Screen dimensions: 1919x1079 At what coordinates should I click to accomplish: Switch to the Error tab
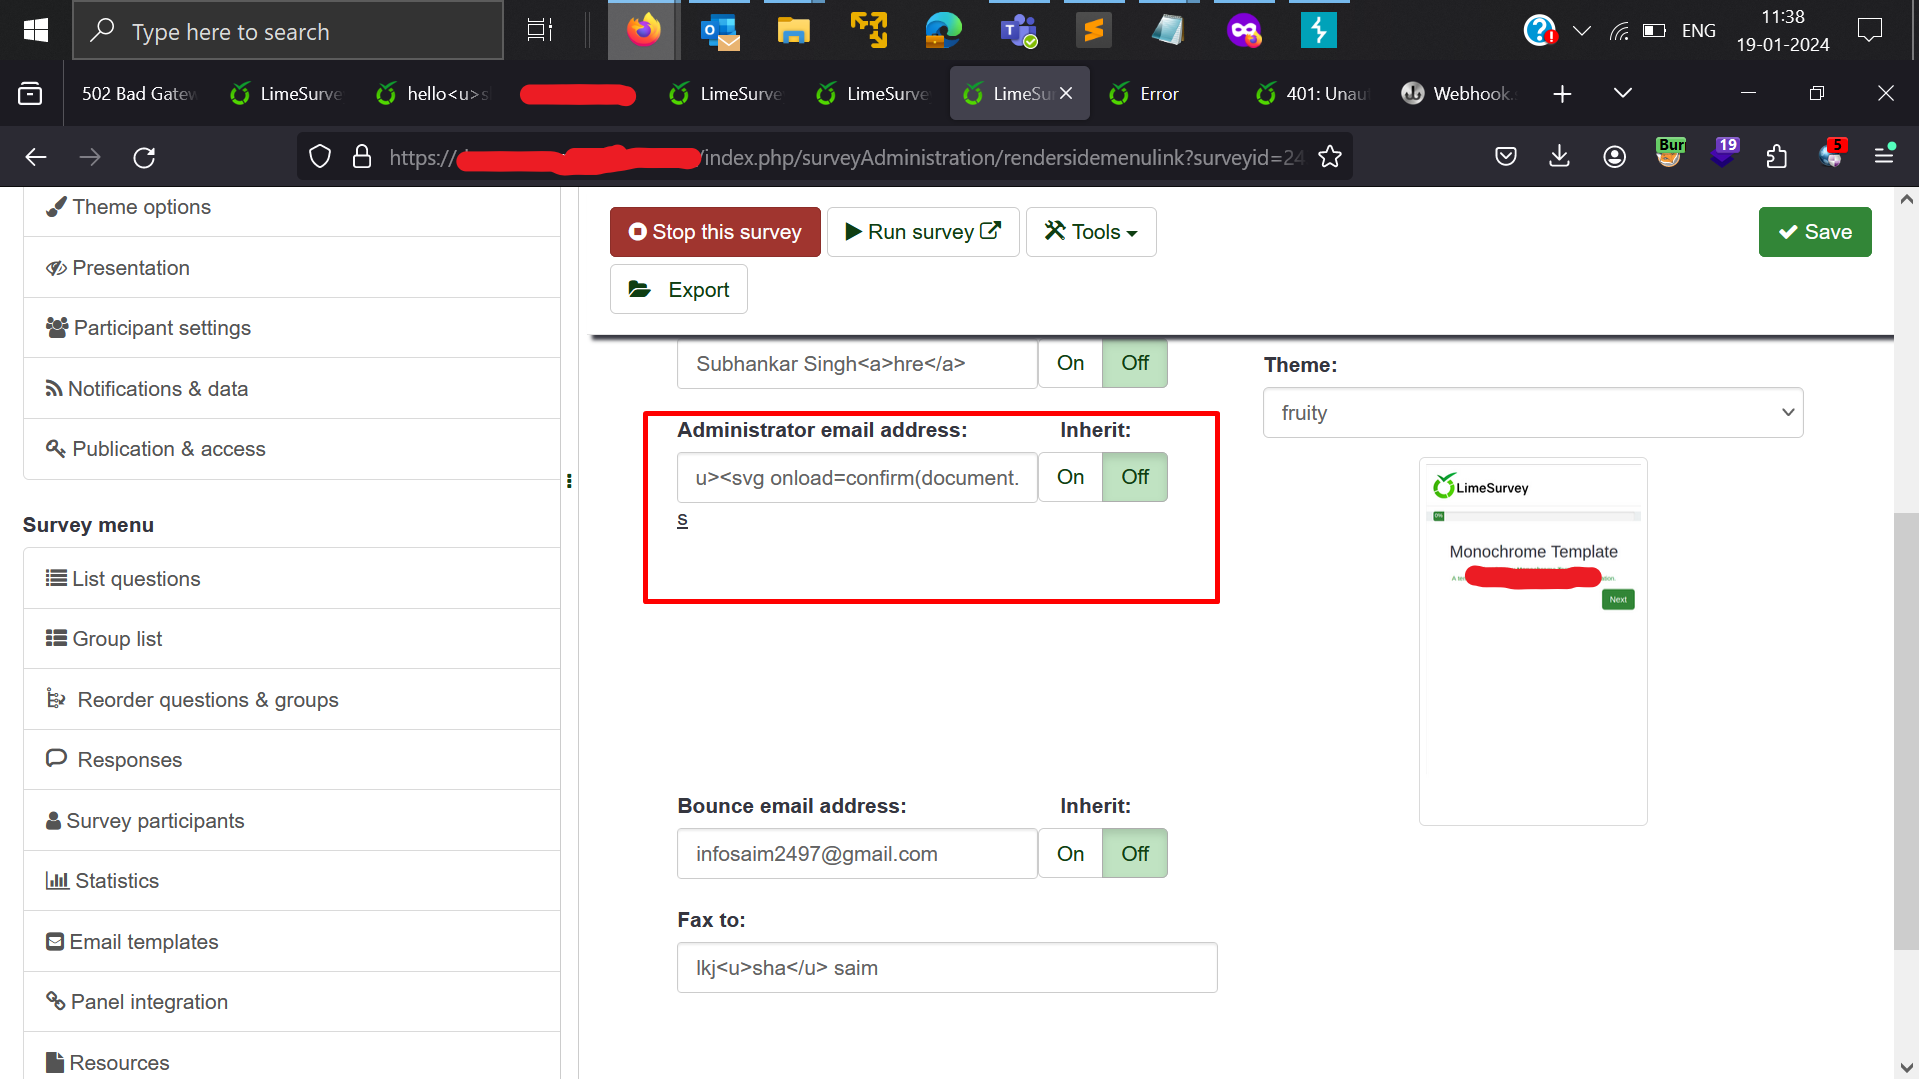[x=1160, y=94]
